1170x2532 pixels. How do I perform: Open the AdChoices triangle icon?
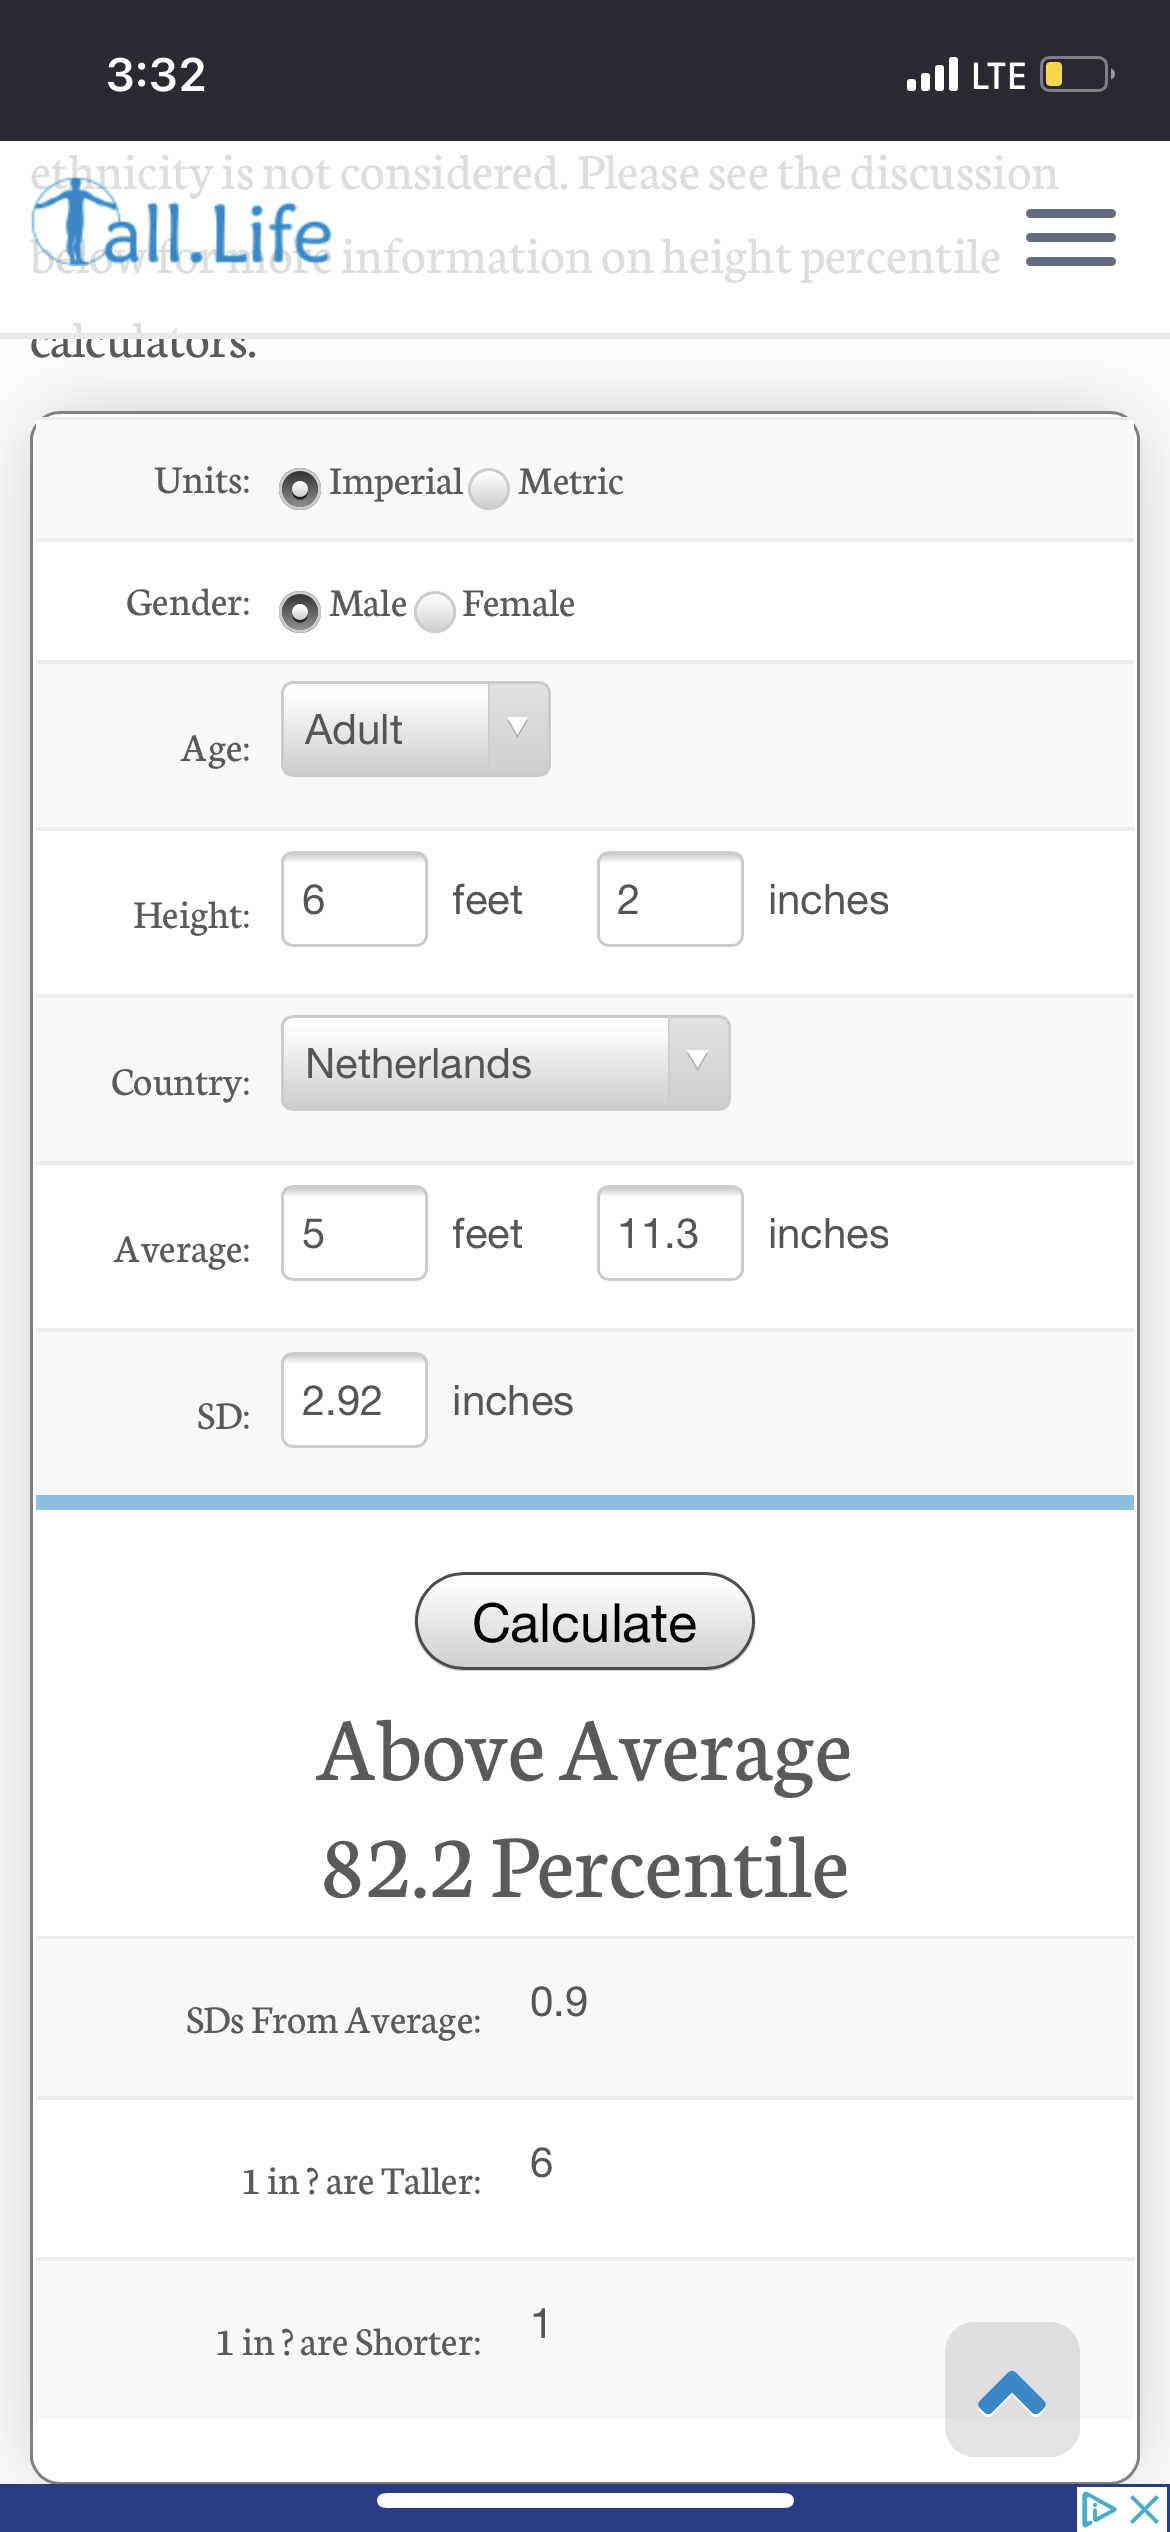1098,2509
